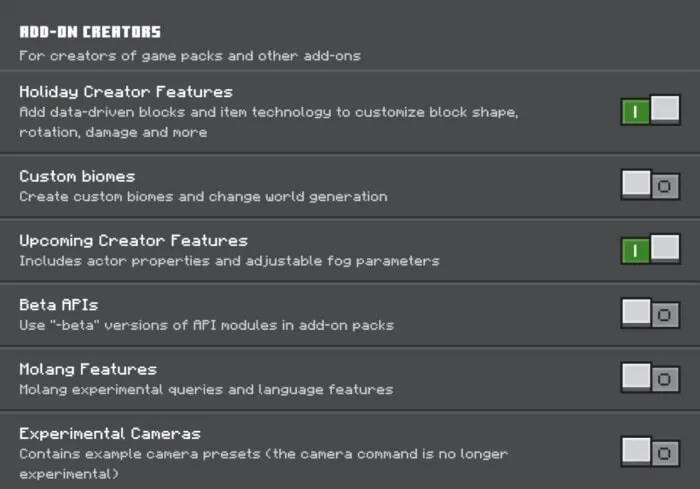Enable the Custom biomes toggle
This screenshot has height=489, width=700.
coord(650,185)
